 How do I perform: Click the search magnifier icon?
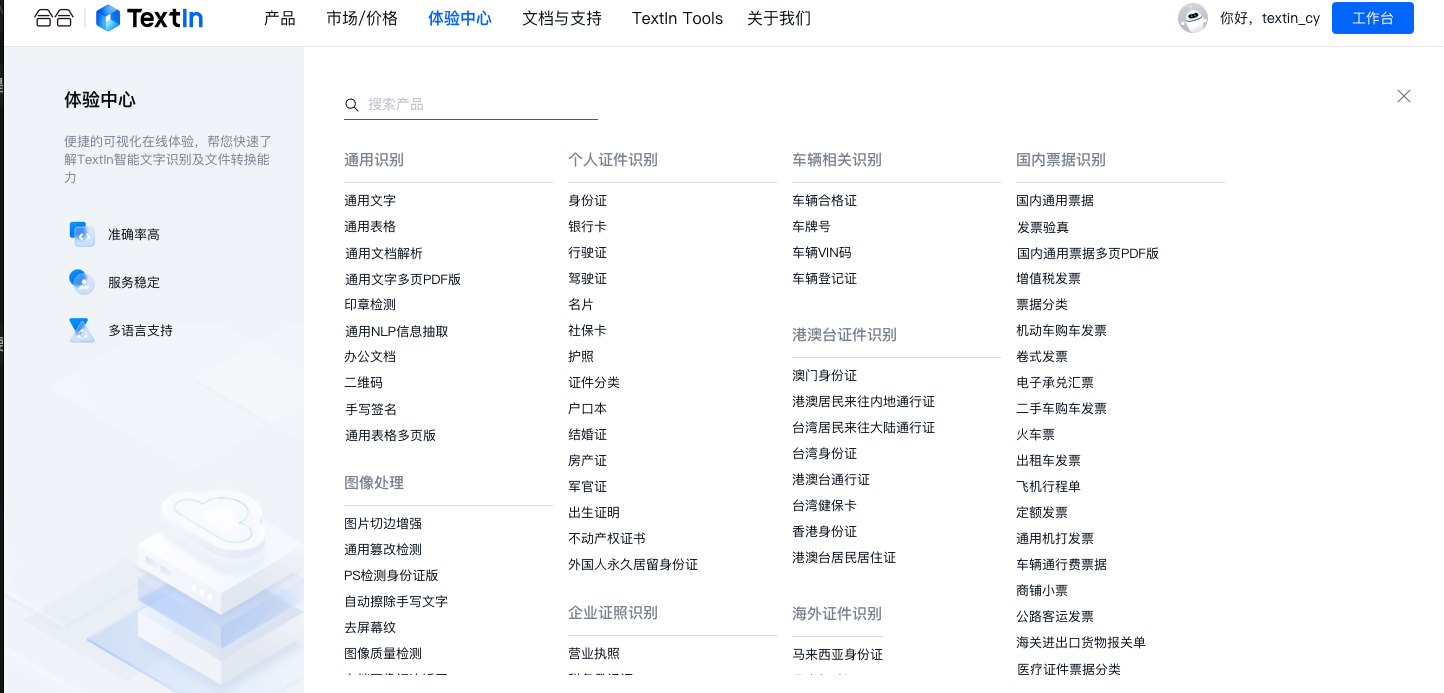(352, 105)
